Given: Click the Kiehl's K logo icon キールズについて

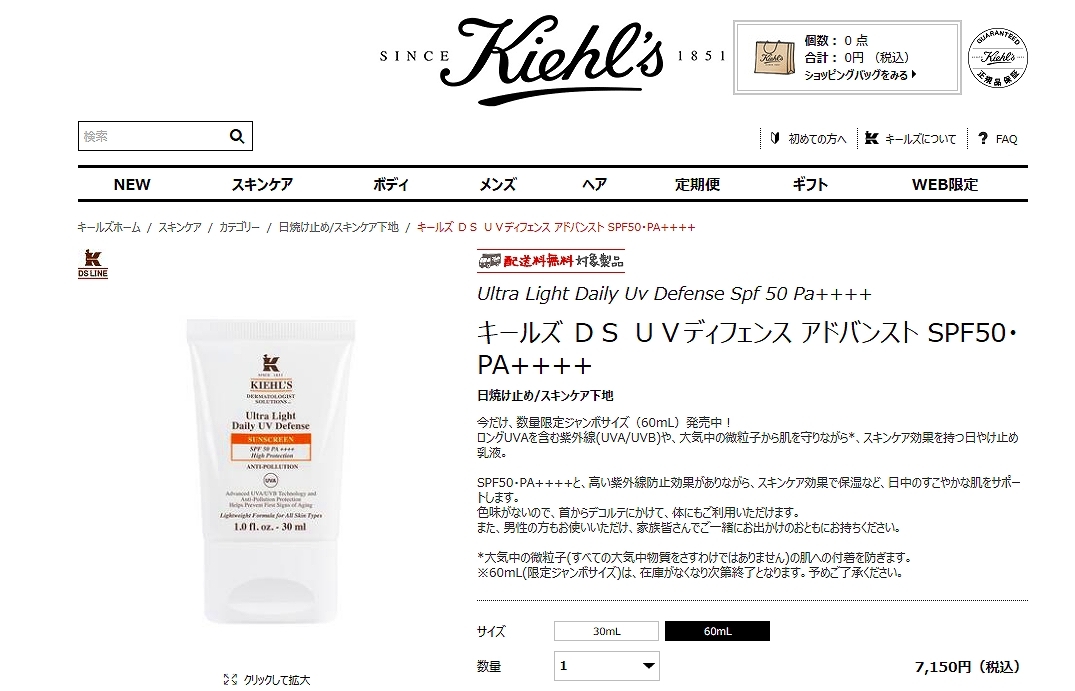Looking at the screenshot, I should click(871, 138).
